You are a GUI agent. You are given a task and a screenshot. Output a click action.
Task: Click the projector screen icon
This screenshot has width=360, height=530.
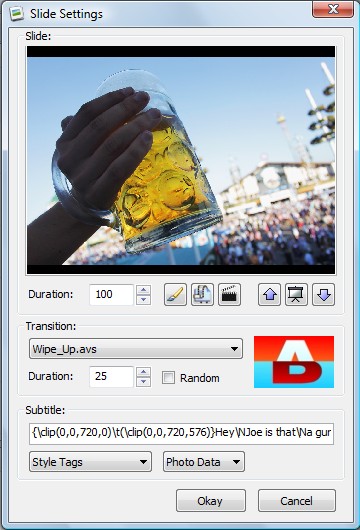pyautogui.click(x=296, y=294)
